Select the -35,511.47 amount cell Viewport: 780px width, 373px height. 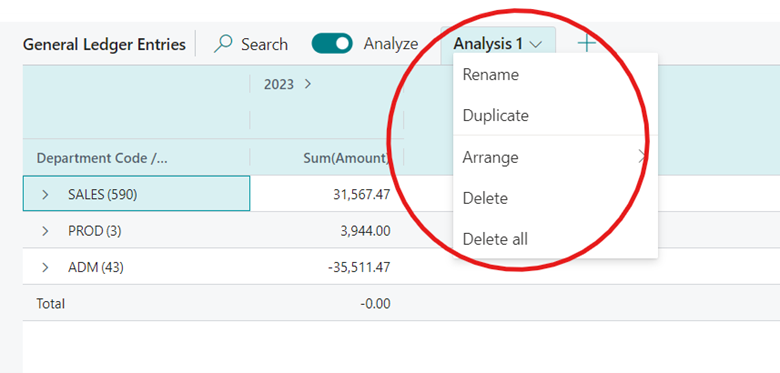coord(359,268)
